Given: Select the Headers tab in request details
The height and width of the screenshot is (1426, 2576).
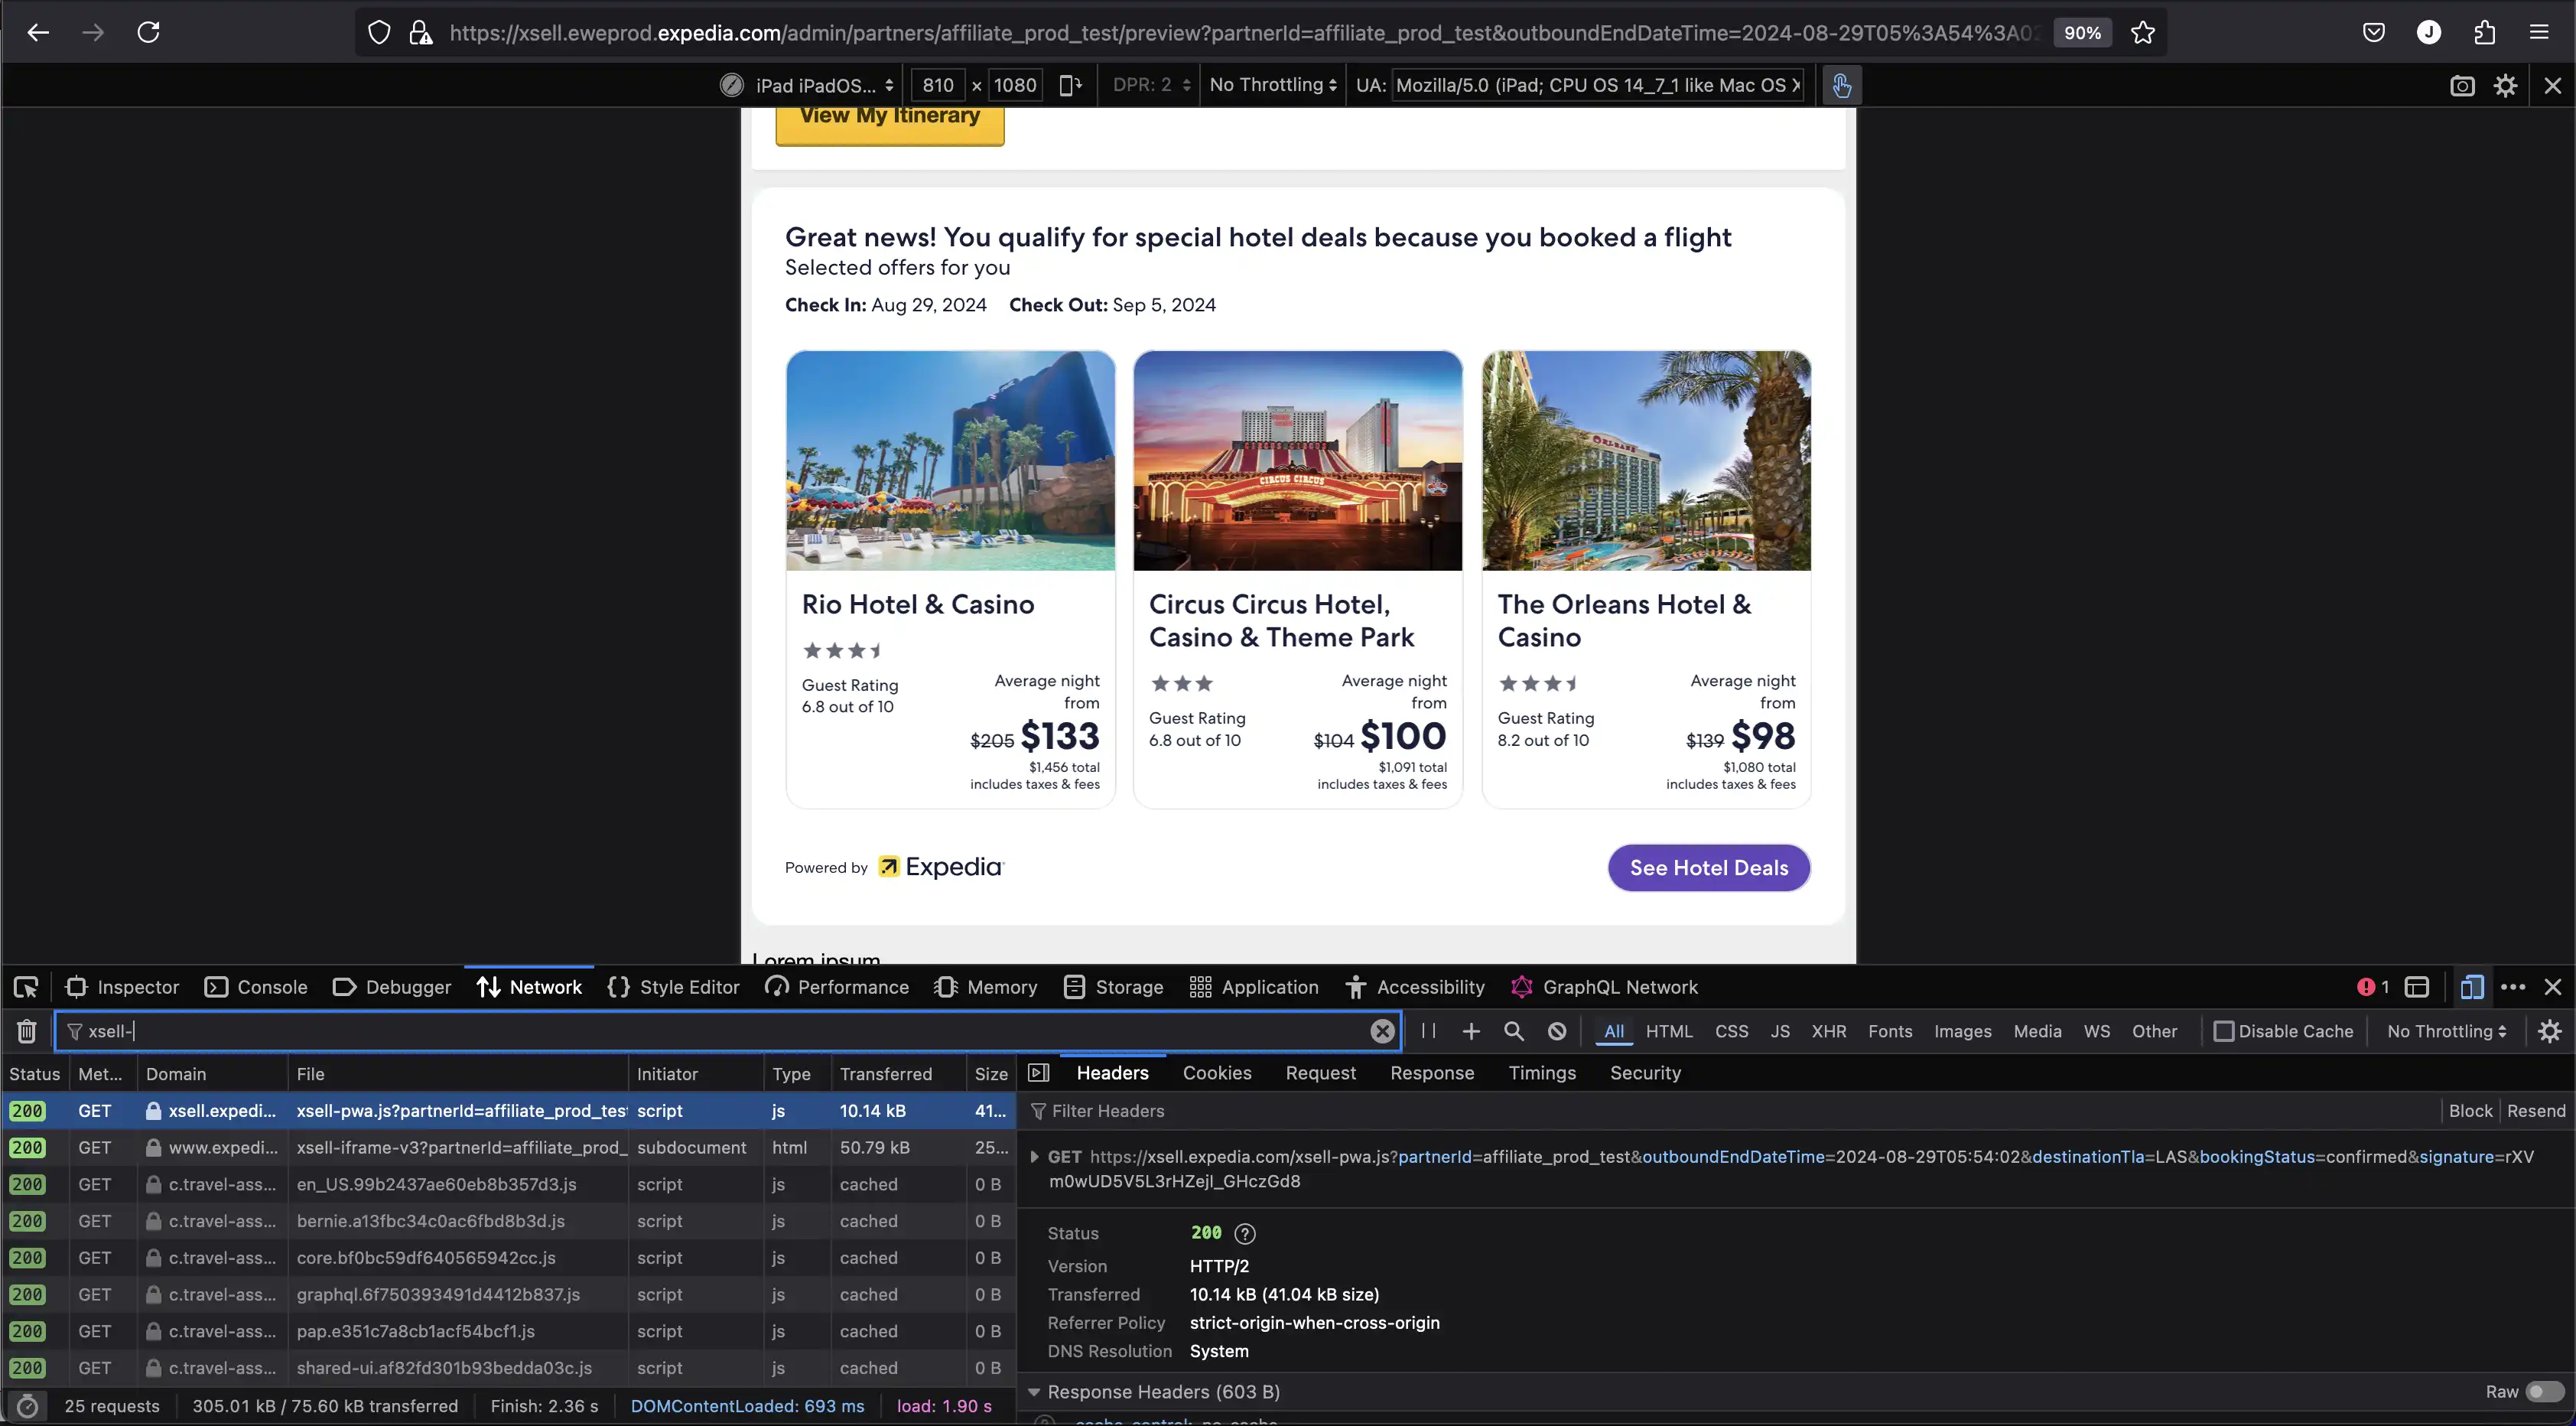Looking at the screenshot, I should pos(1114,1073).
